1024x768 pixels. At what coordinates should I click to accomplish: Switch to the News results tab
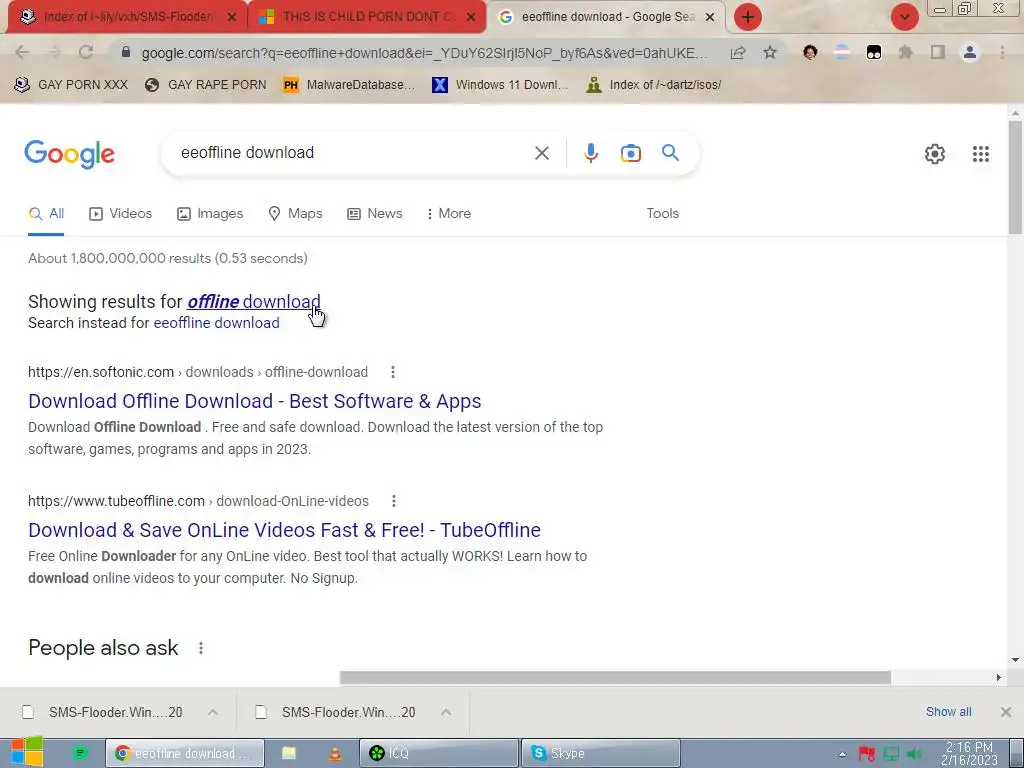[375, 214]
